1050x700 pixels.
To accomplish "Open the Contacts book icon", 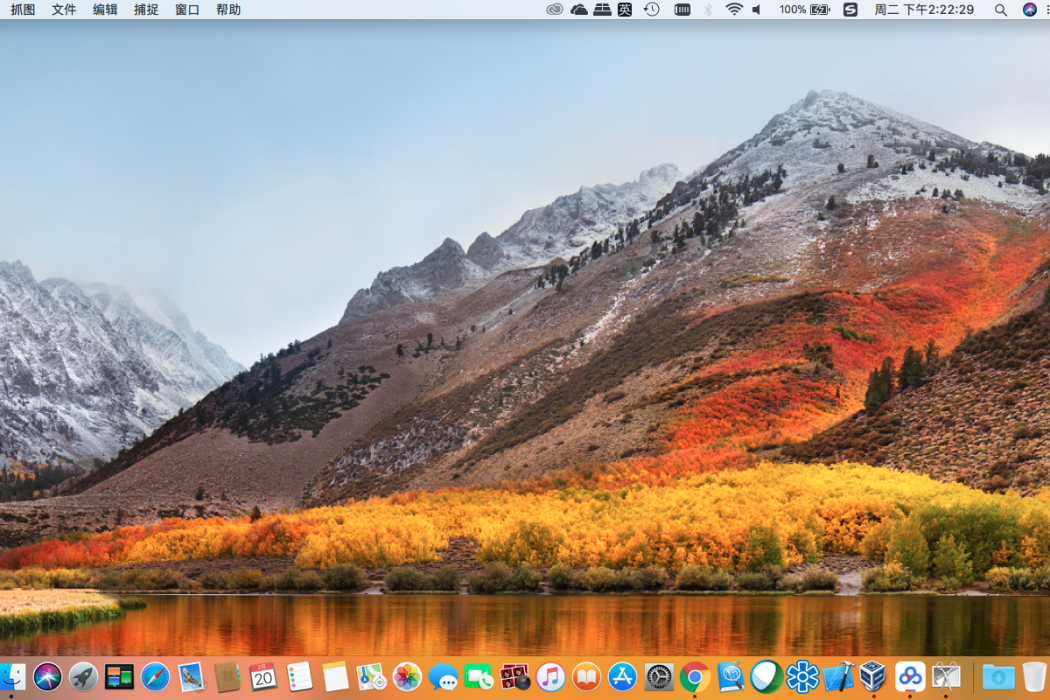I will click(227, 677).
